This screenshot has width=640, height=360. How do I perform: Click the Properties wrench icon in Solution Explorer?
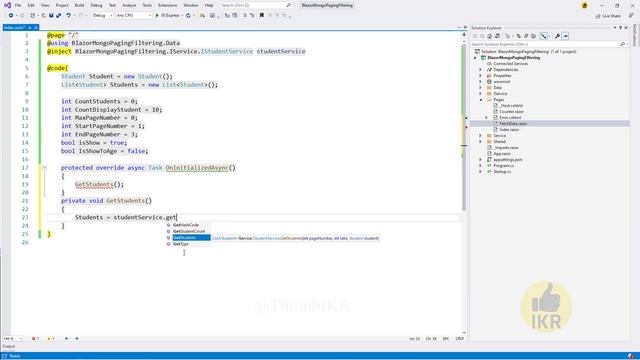(557, 36)
